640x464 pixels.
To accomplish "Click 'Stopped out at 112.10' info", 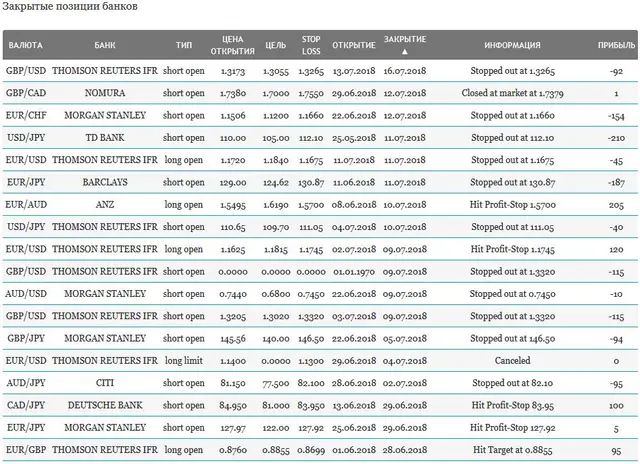I will point(512,138).
